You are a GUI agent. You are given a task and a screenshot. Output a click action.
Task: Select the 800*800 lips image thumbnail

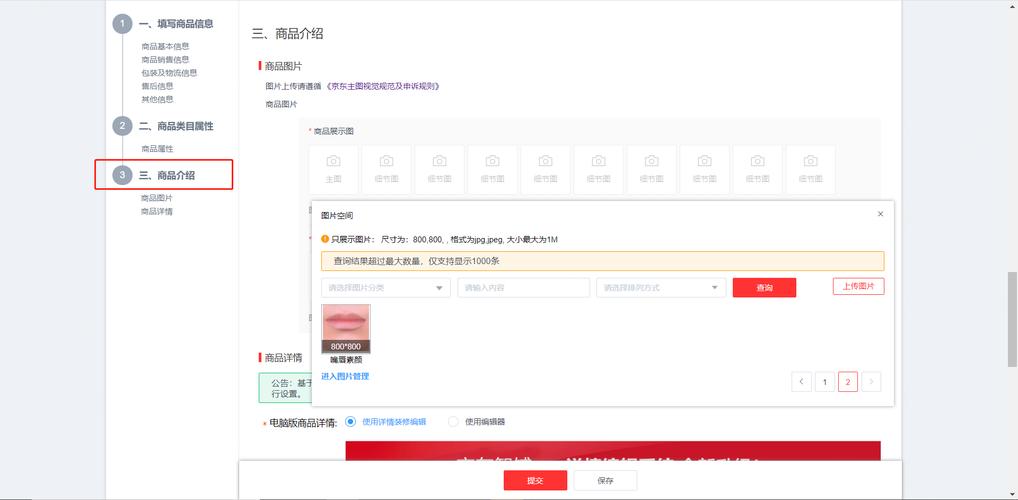click(x=346, y=329)
